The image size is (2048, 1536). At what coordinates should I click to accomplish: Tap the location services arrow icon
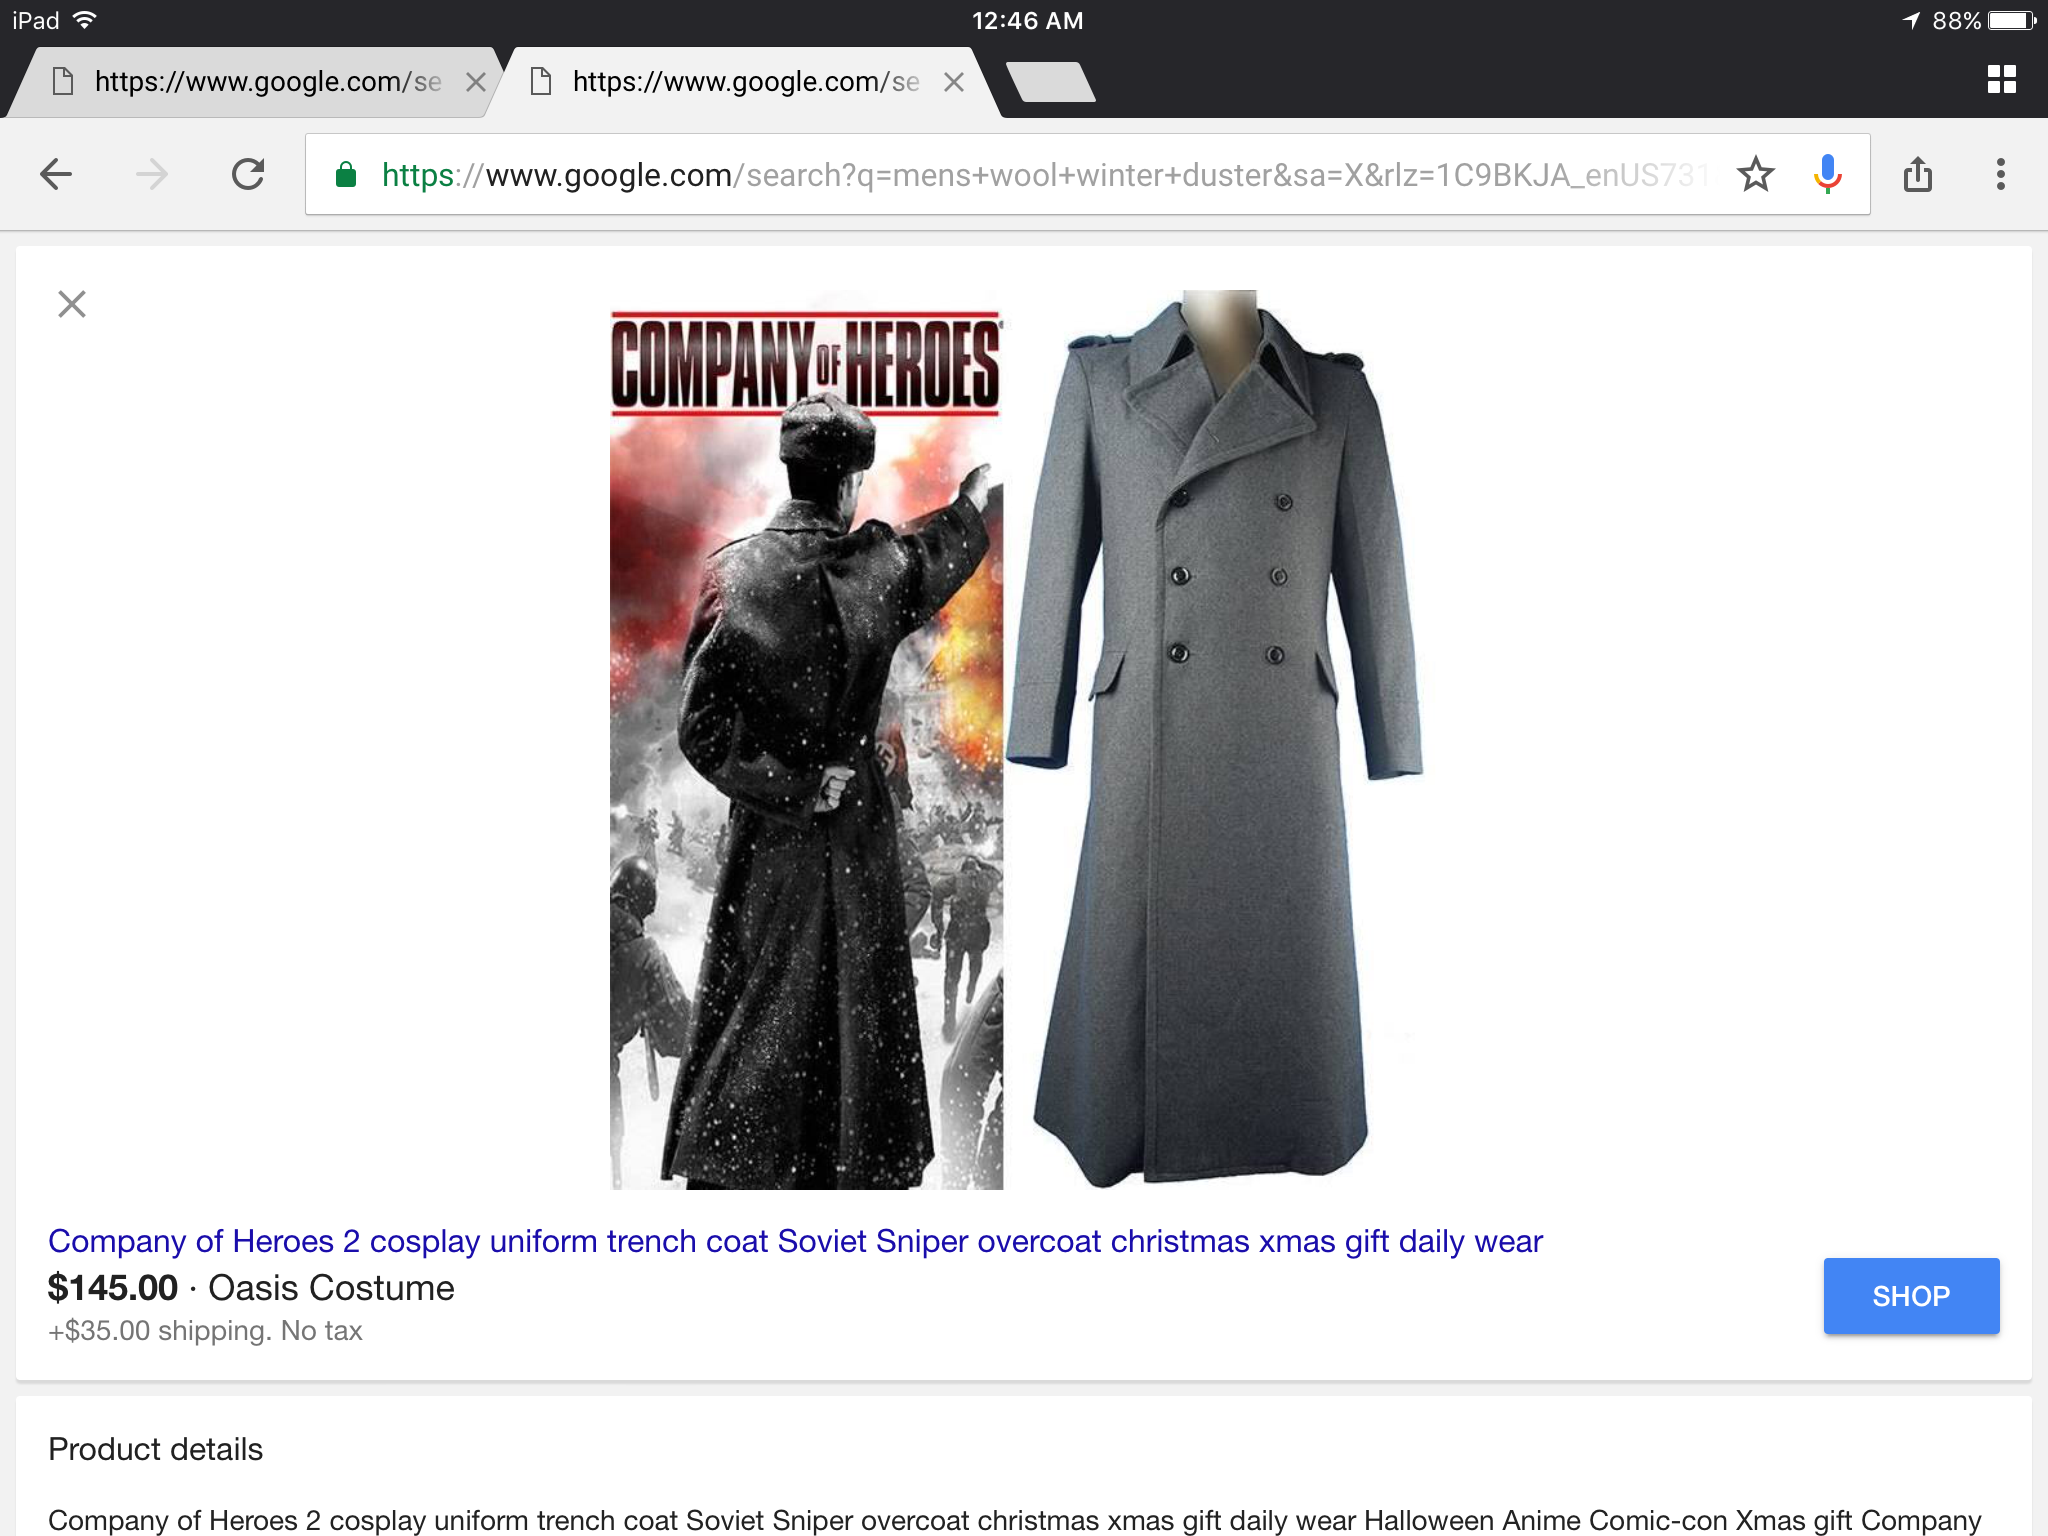point(1911,21)
